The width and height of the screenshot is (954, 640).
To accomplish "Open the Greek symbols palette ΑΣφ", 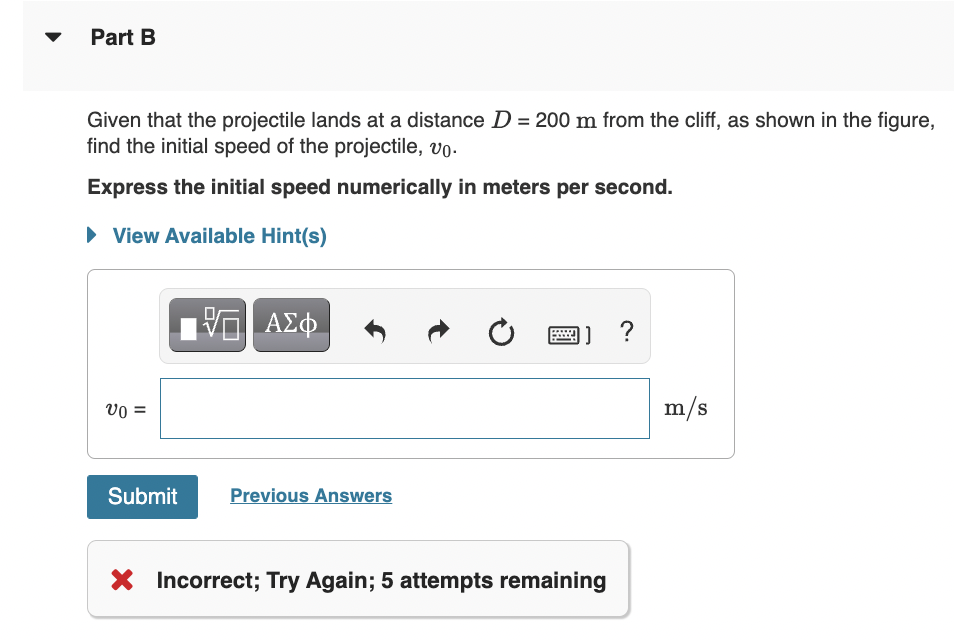I will pos(291,324).
